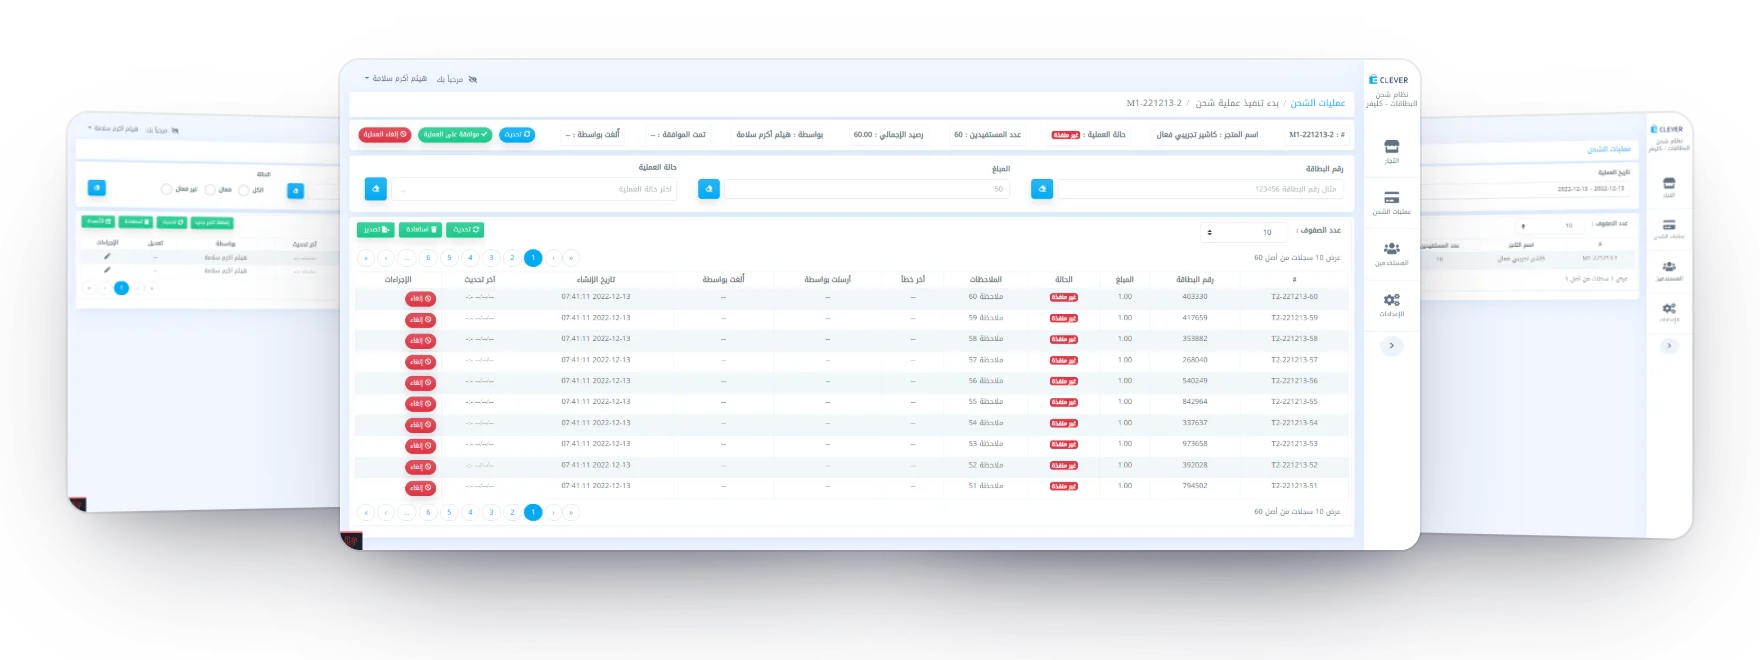The width and height of the screenshot is (1760, 660).
Task: Click the ellipsis button in the top pagination
Action: click(407, 258)
